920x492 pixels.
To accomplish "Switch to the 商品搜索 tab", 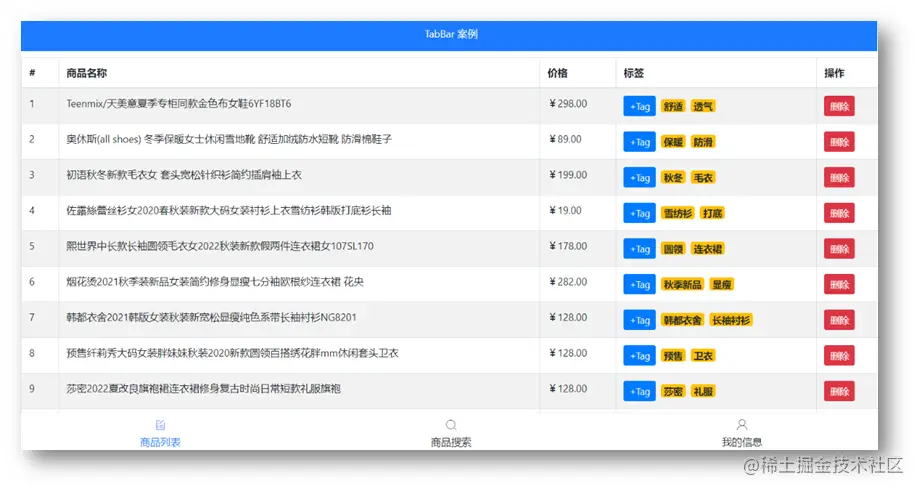I will click(x=451, y=433).
